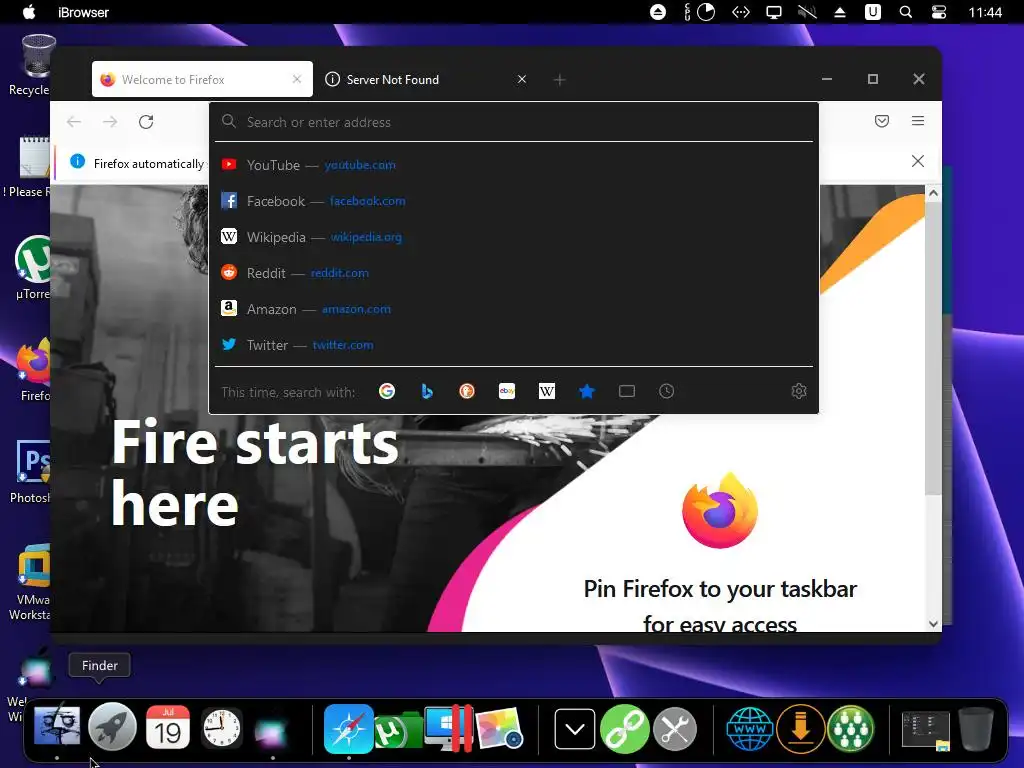Open the wrench and screwdriver tools dock icon
The image size is (1024, 768).
pos(675,729)
